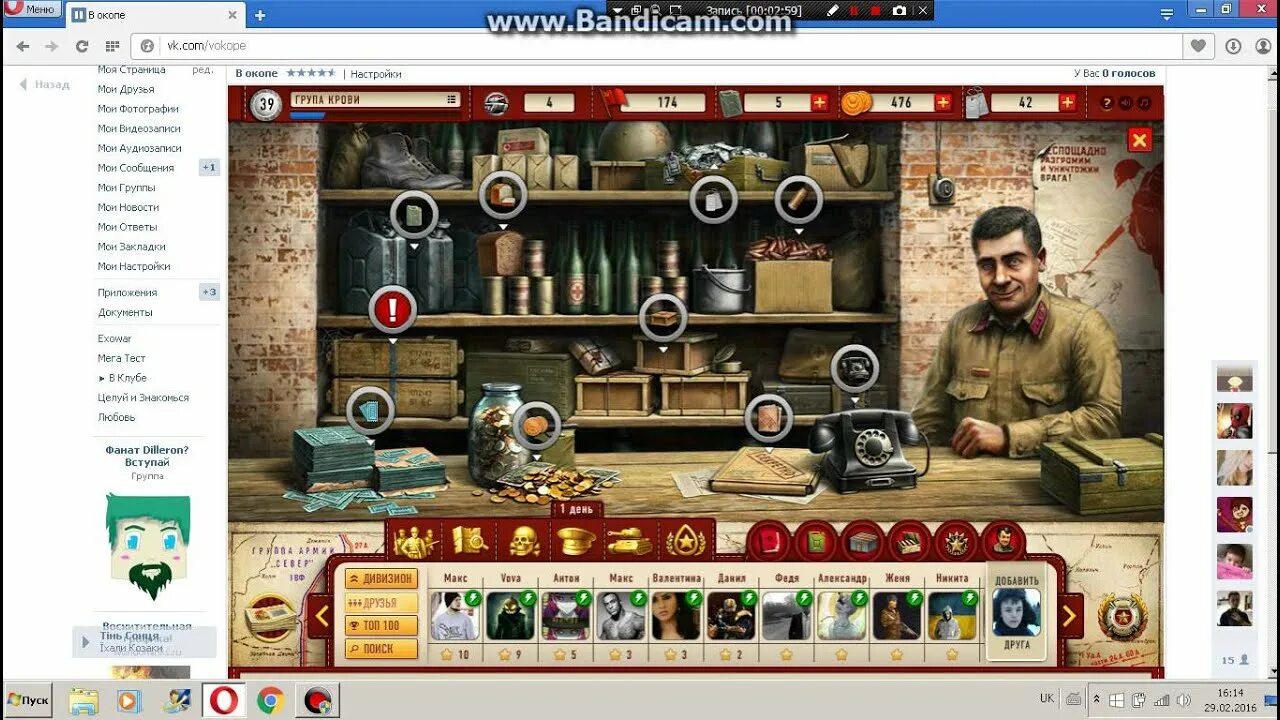Select the wooden crate marker on middle shelf
This screenshot has height=720, width=1280.
[663, 319]
